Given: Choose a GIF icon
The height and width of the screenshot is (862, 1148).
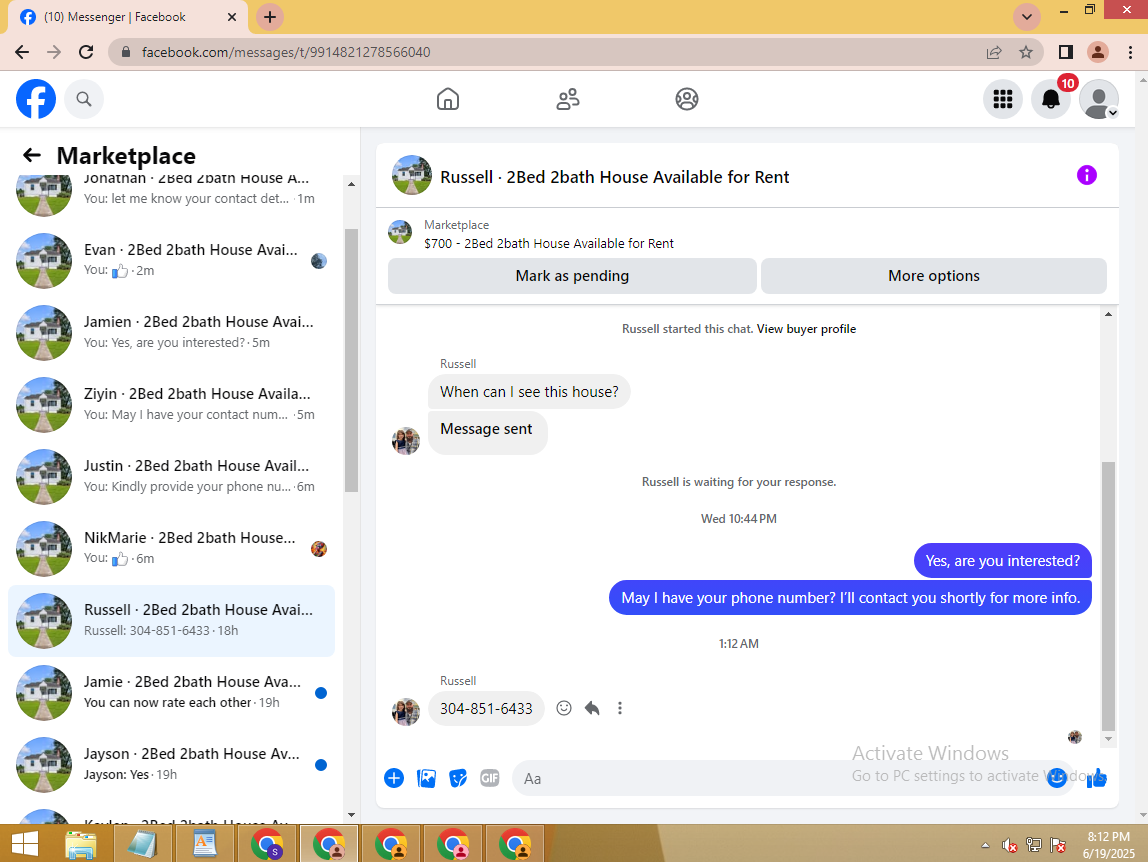Looking at the screenshot, I should 490,779.
